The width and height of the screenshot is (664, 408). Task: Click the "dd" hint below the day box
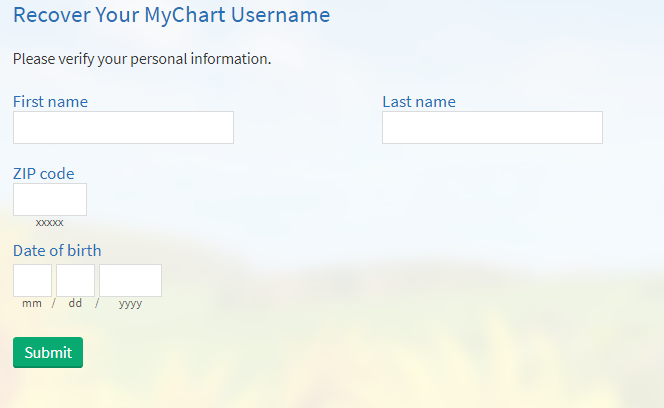click(75, 303)
